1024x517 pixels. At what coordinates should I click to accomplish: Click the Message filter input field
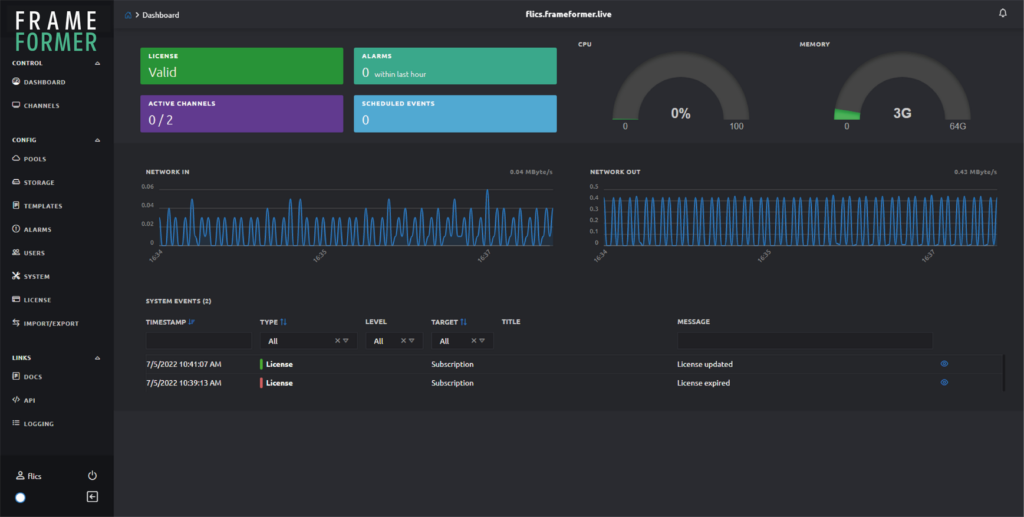coord(805,341)
